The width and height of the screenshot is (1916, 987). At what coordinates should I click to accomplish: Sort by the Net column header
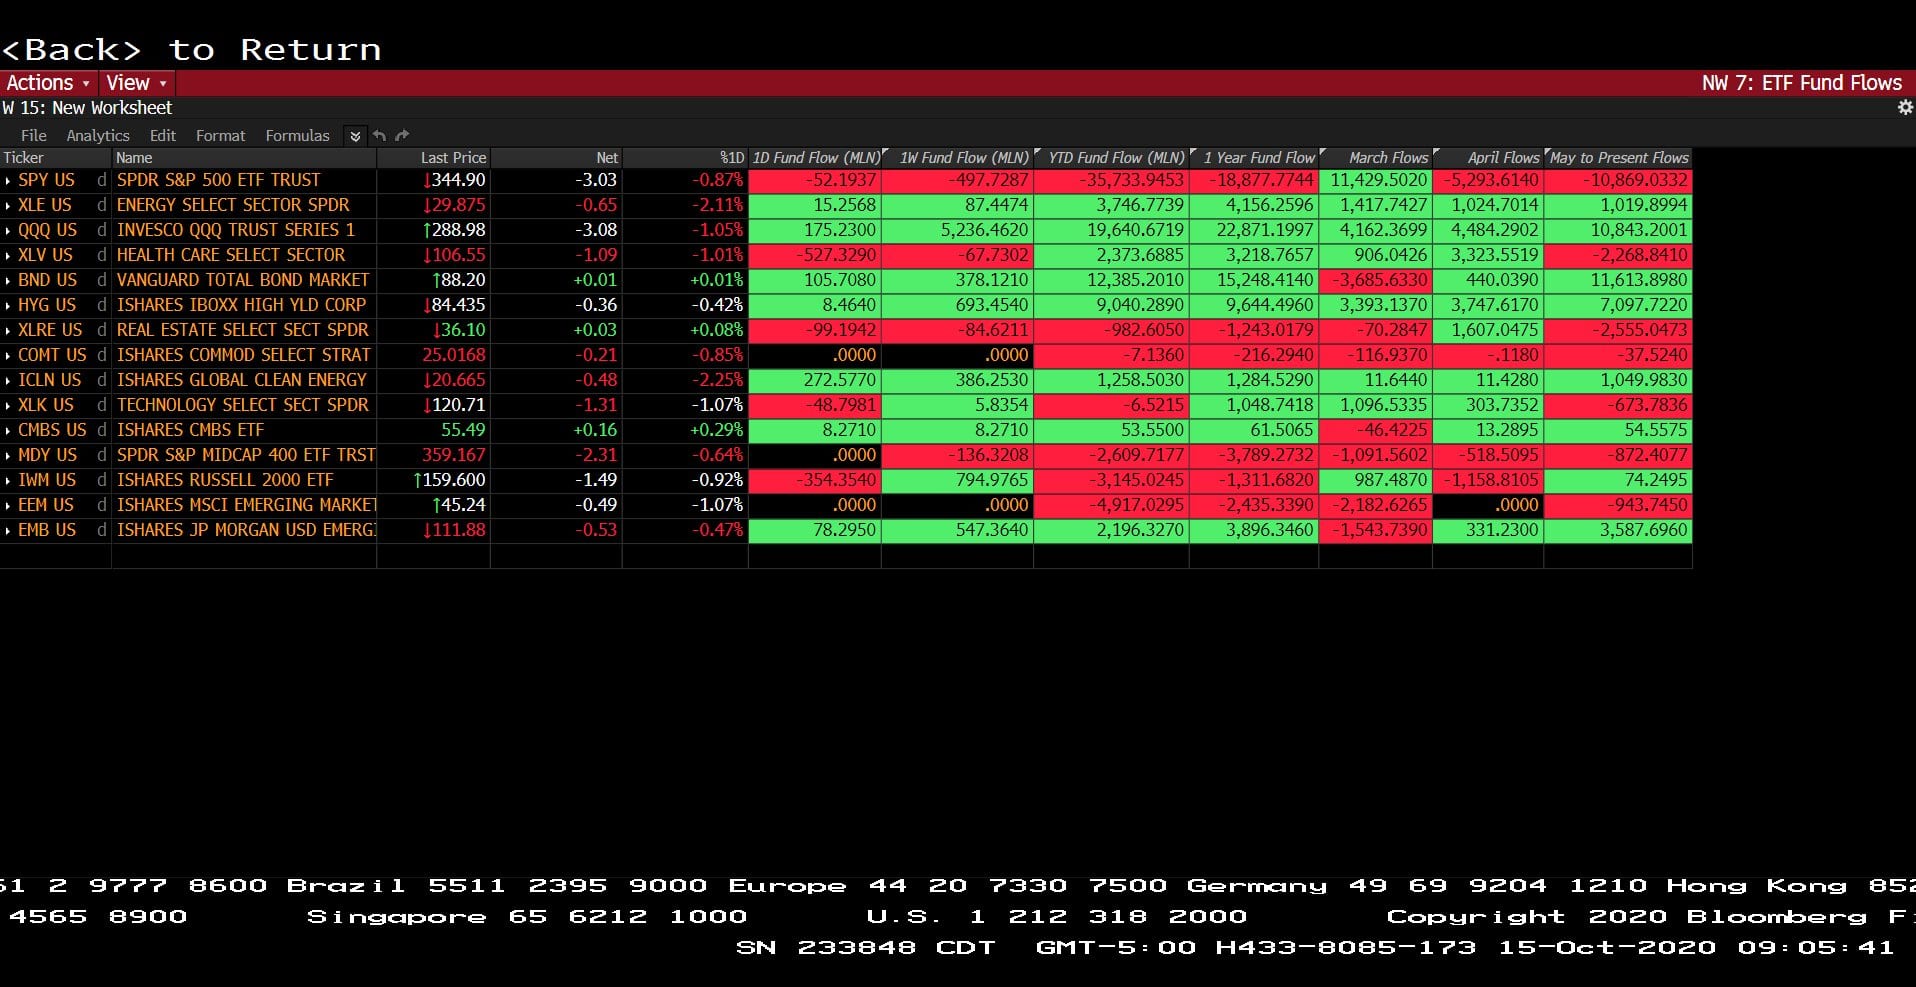pyautogui.click(x=556, y=158)
